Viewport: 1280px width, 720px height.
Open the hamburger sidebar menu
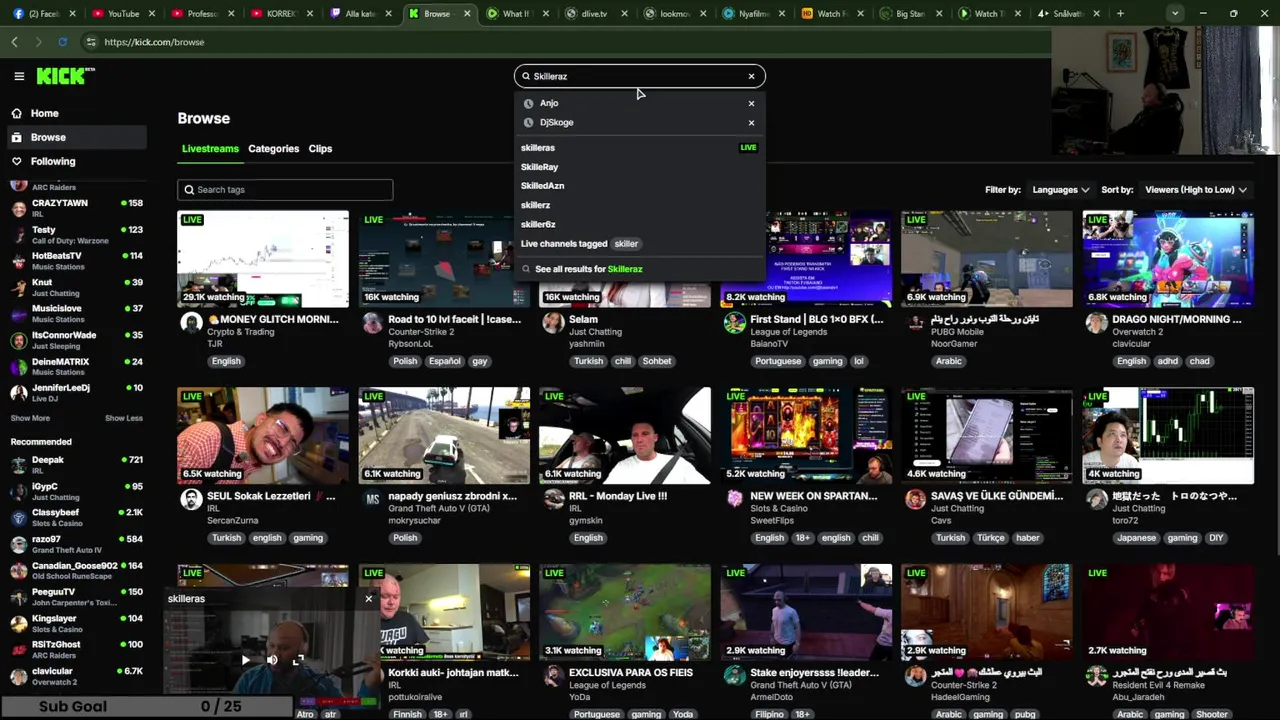(x=19, y=76)
